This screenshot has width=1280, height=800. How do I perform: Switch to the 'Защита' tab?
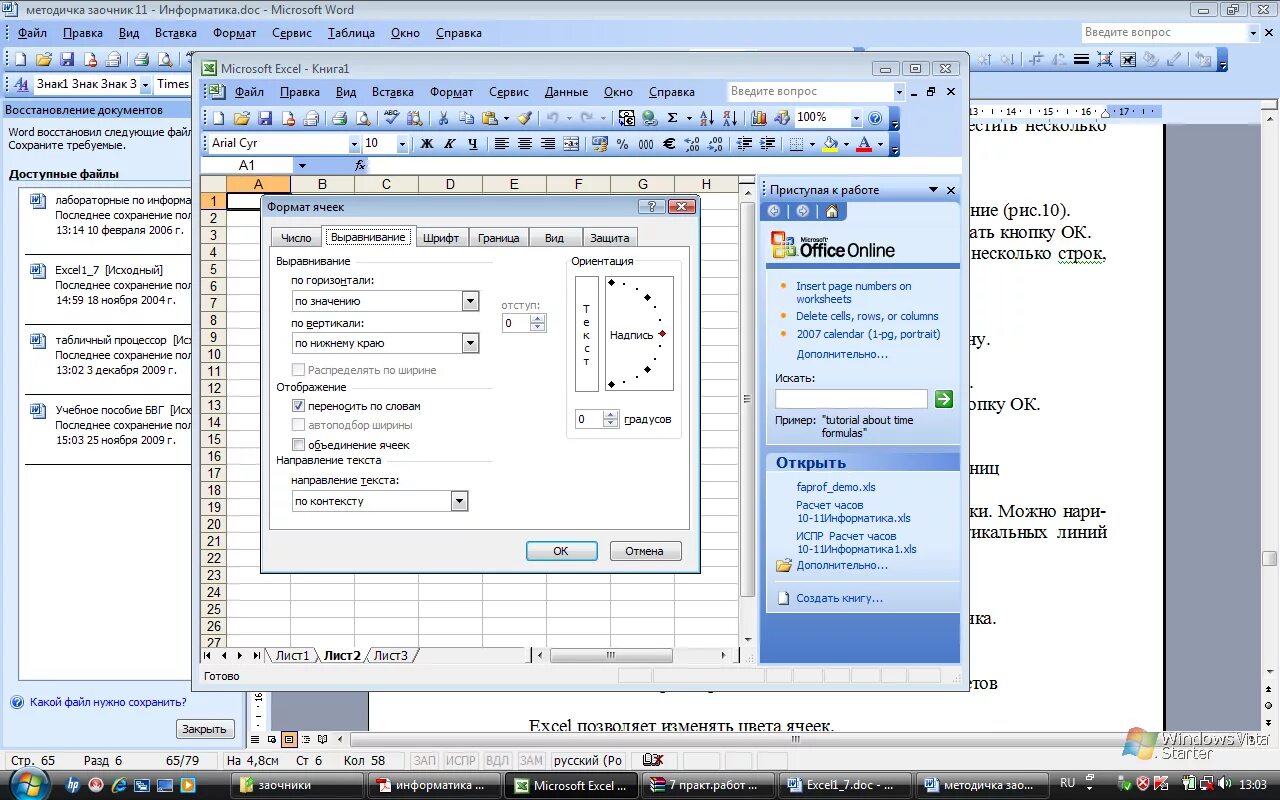[x=609, y=238]
